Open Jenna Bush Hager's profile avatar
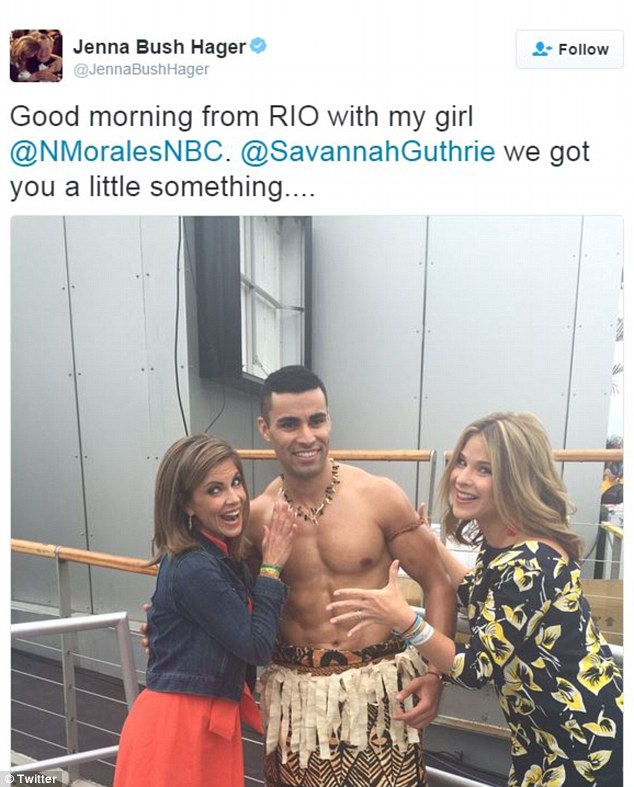This screenshot has height=787, width=634. 36,55
